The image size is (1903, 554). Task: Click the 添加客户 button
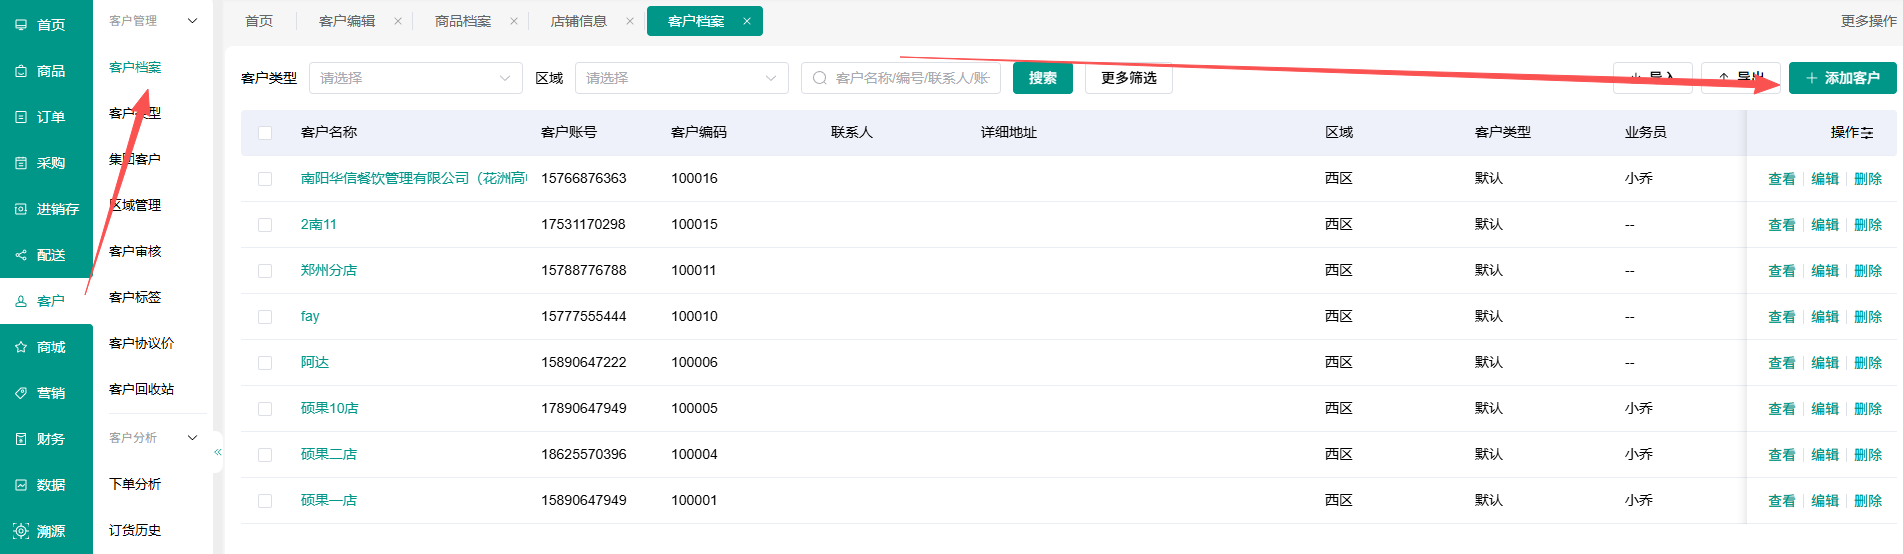(x=1843, y=78)
